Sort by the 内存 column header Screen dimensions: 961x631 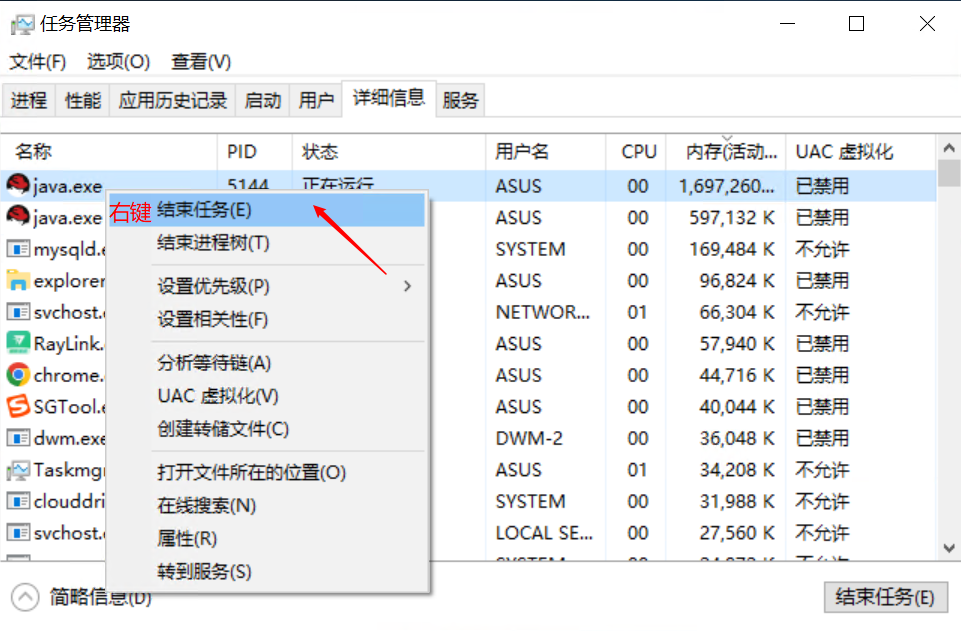(731, 152)
